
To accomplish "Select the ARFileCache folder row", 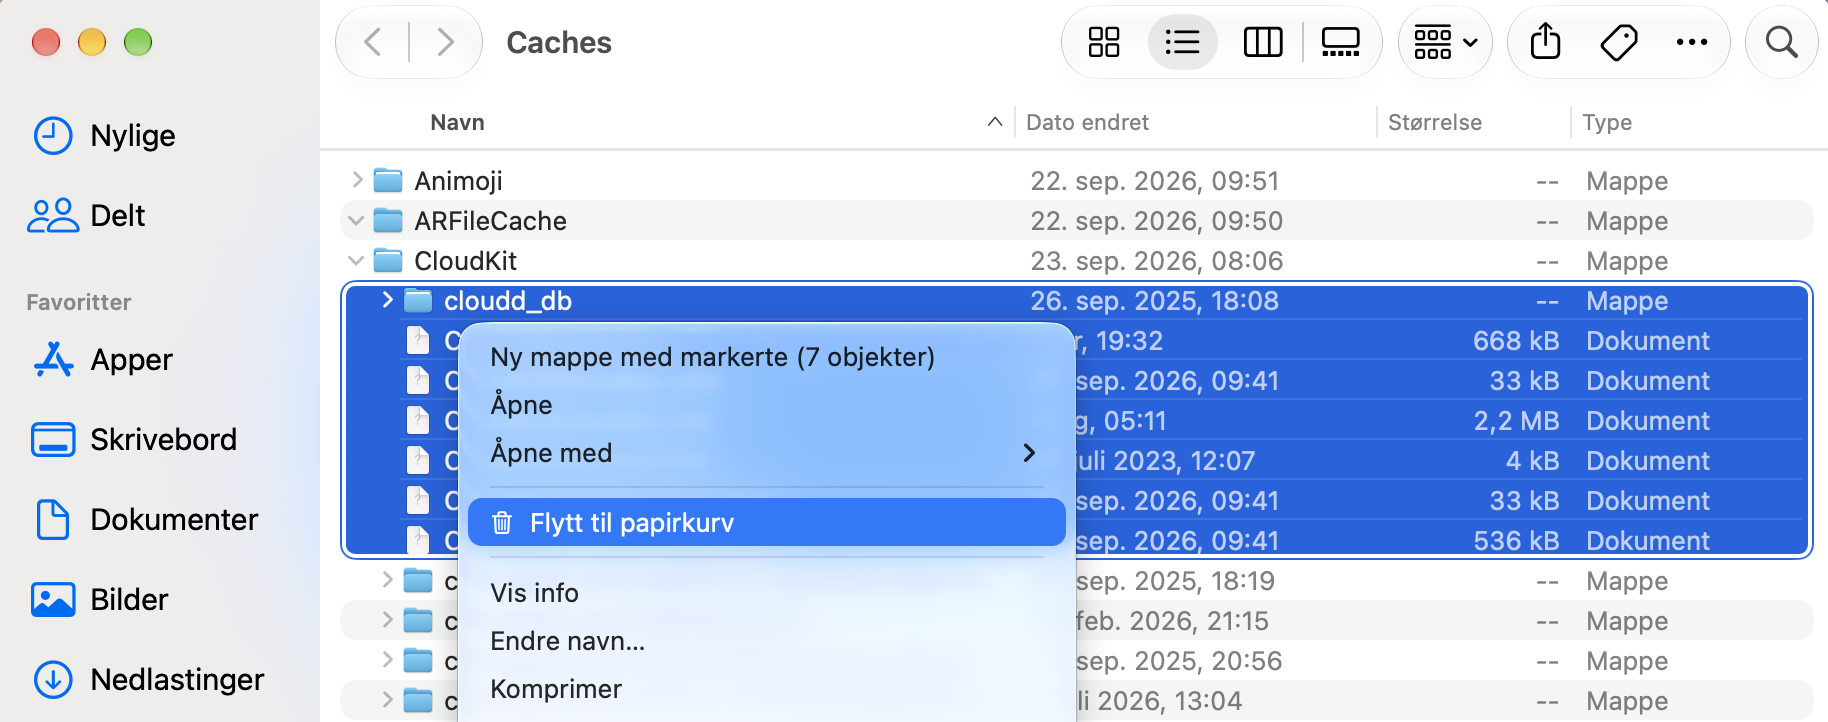I will [1077, 220].
